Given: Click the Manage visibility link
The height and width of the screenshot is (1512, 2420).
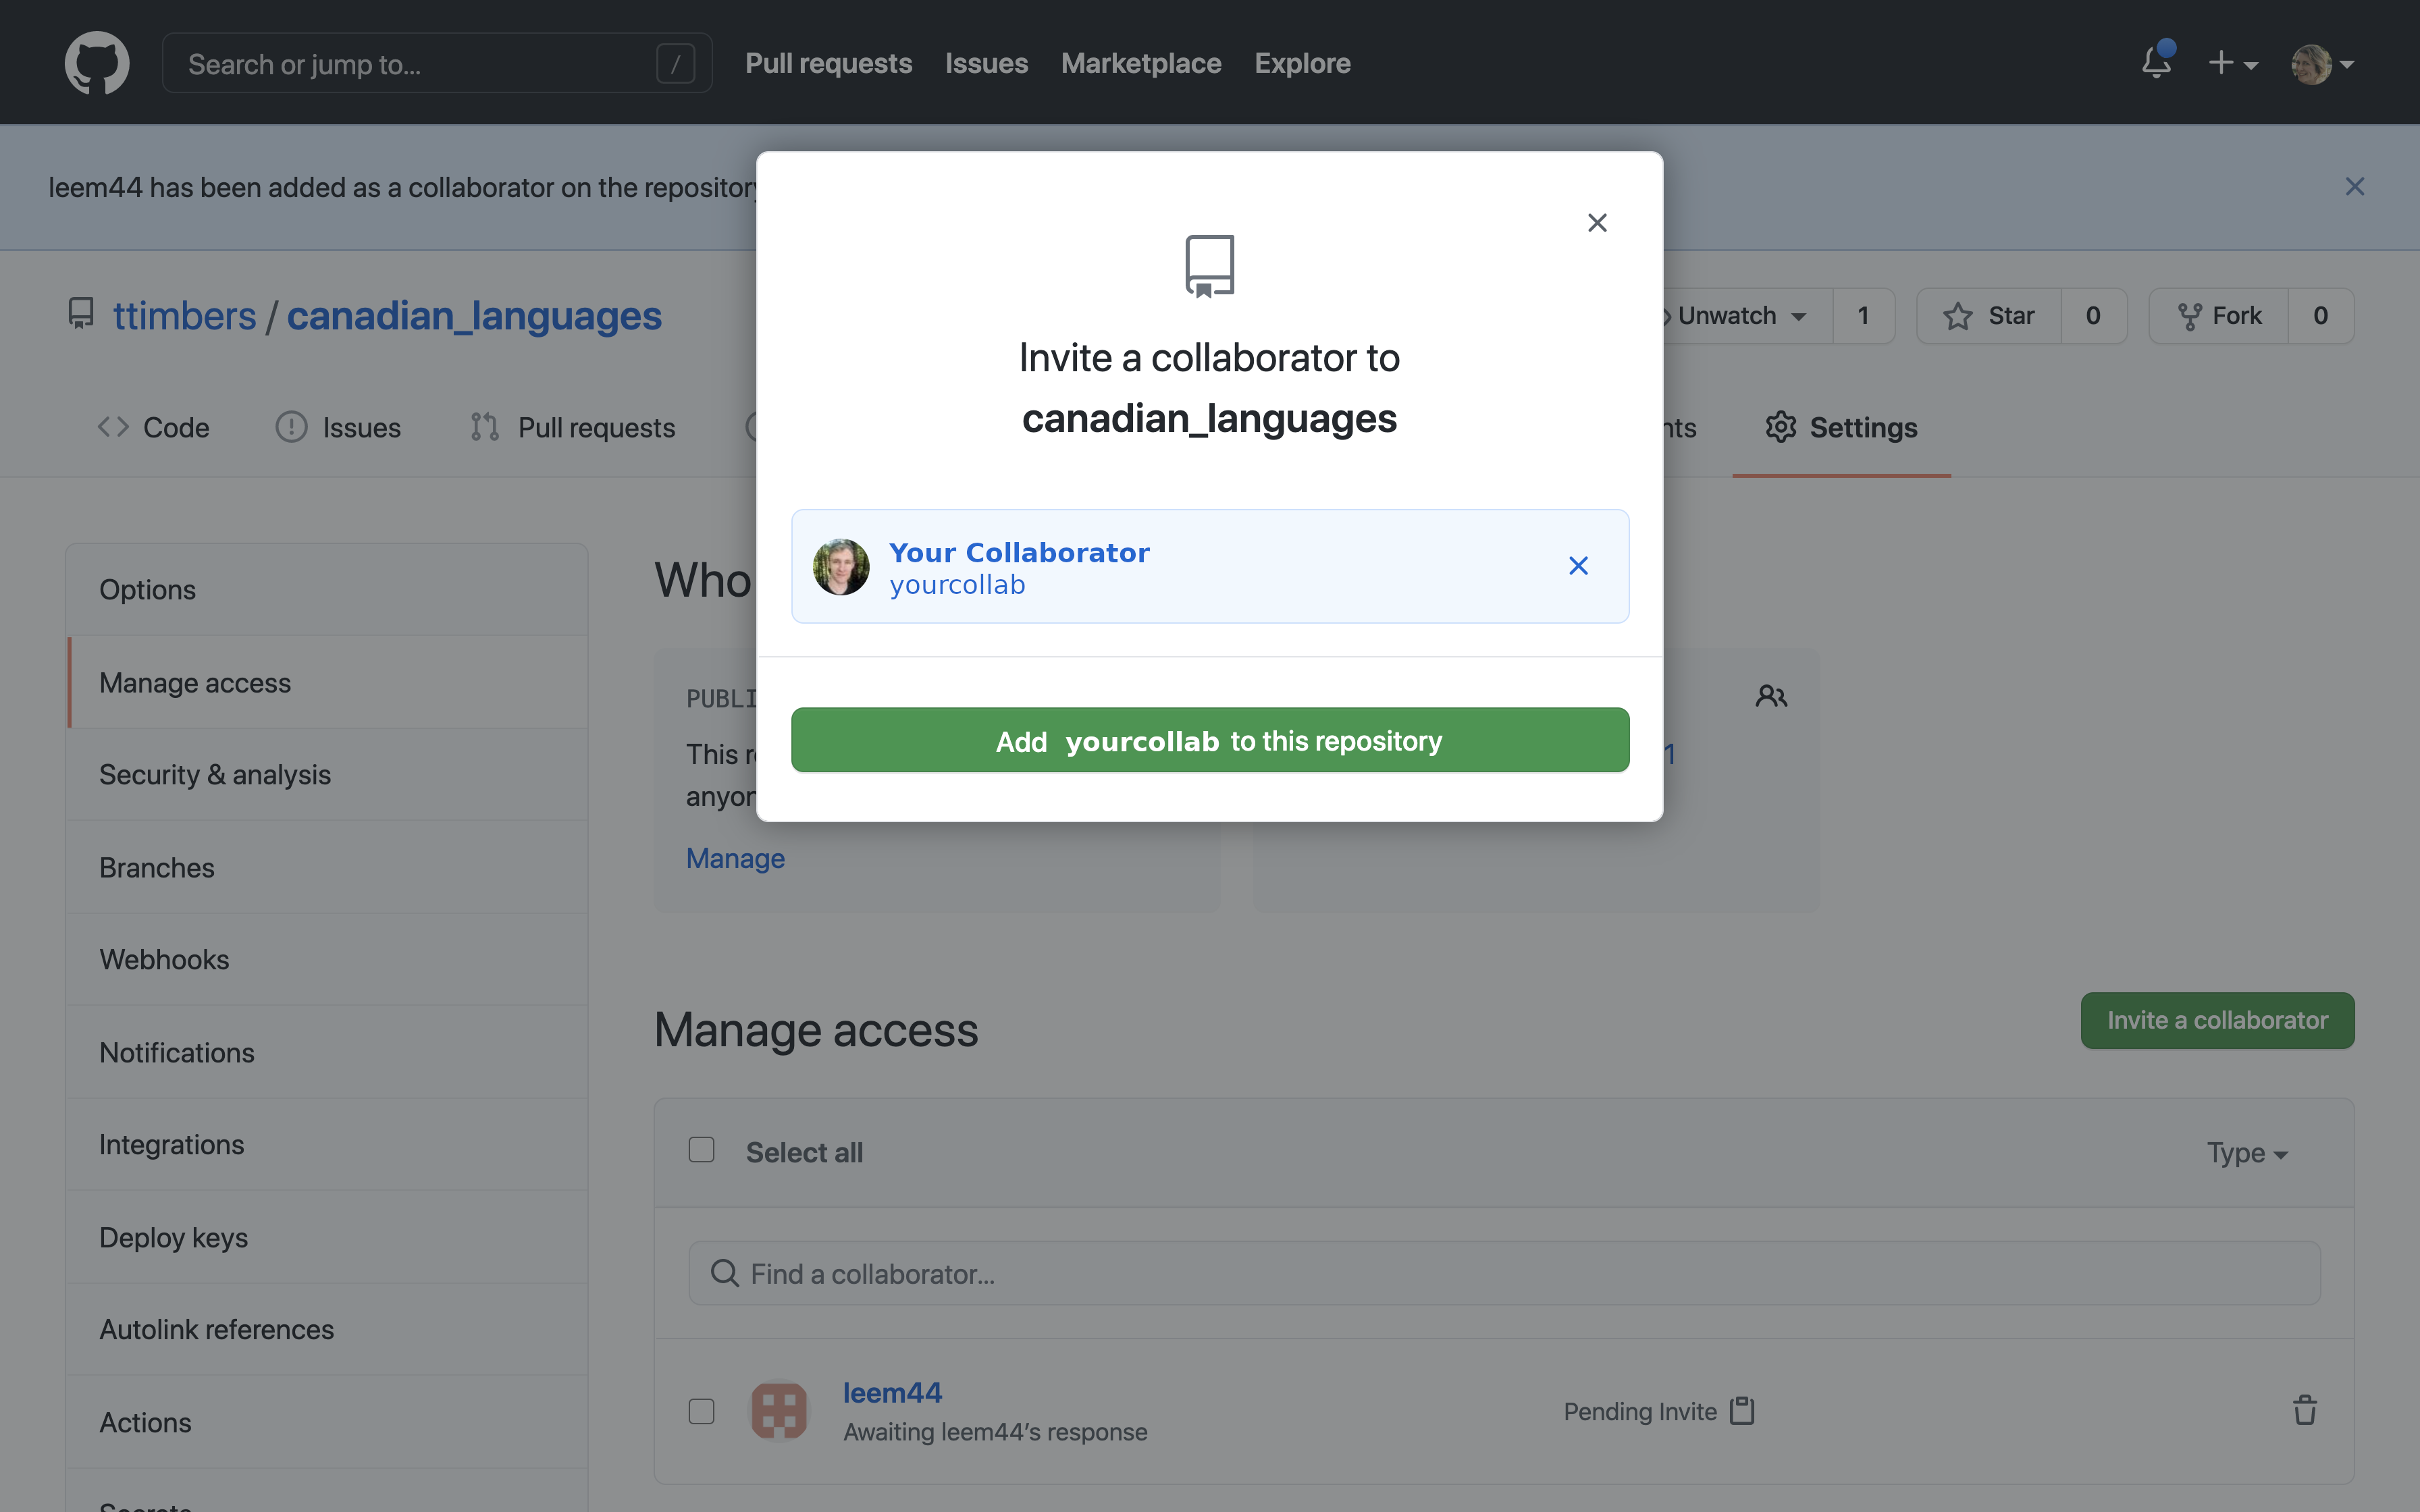Looking at the screenshot, I should click(x=735, y=858).
